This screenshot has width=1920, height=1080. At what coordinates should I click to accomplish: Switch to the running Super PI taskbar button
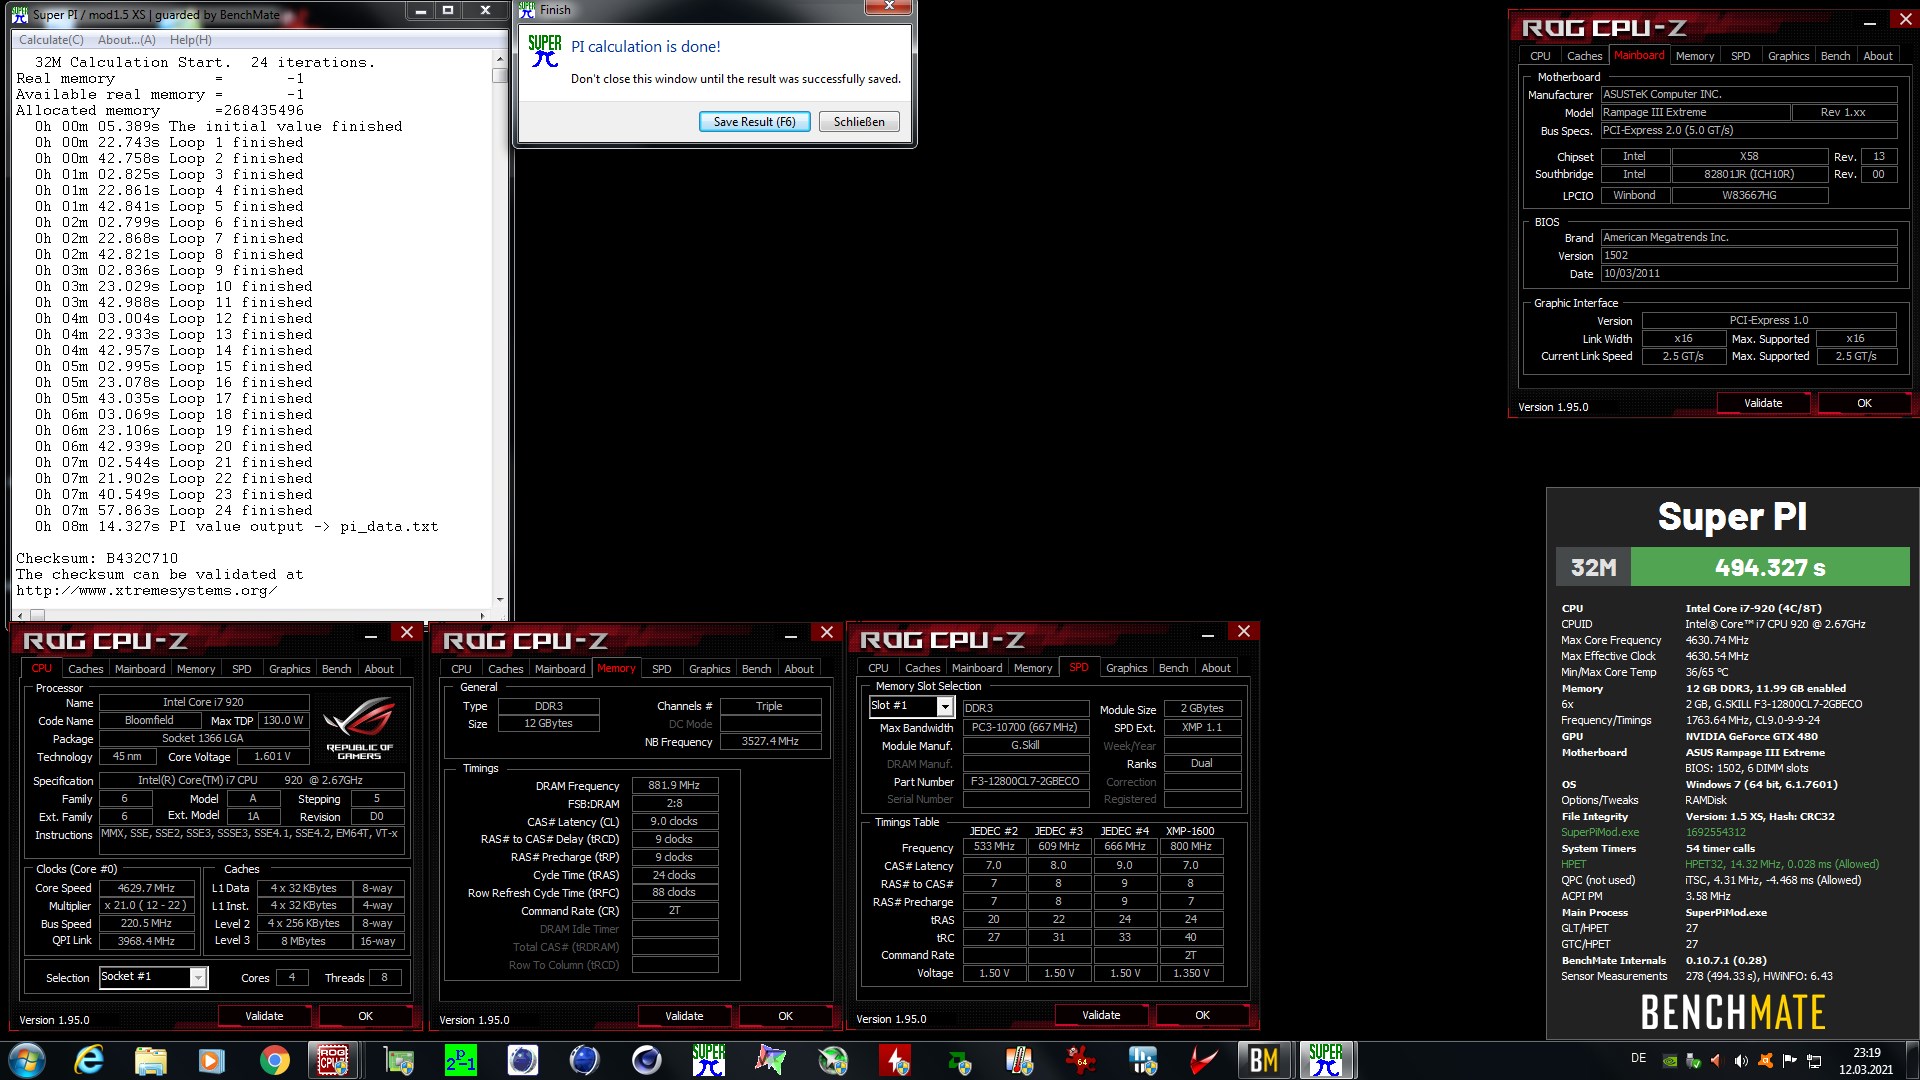pos(1326,1060)
